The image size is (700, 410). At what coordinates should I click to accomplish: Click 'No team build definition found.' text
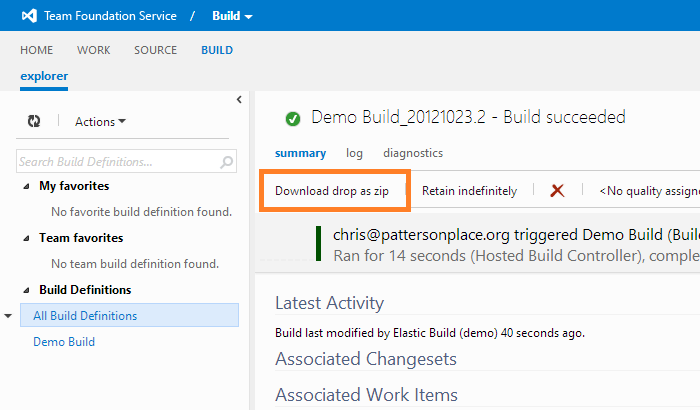[x=135, y=264]
